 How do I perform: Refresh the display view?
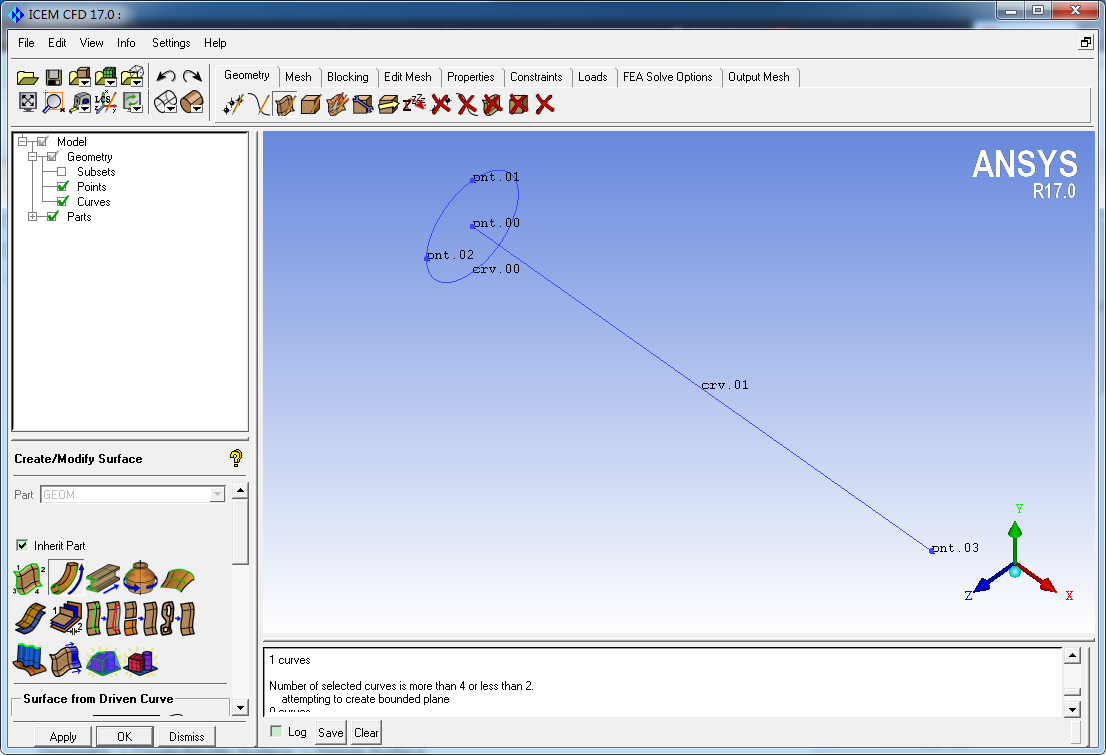[133, 102]
